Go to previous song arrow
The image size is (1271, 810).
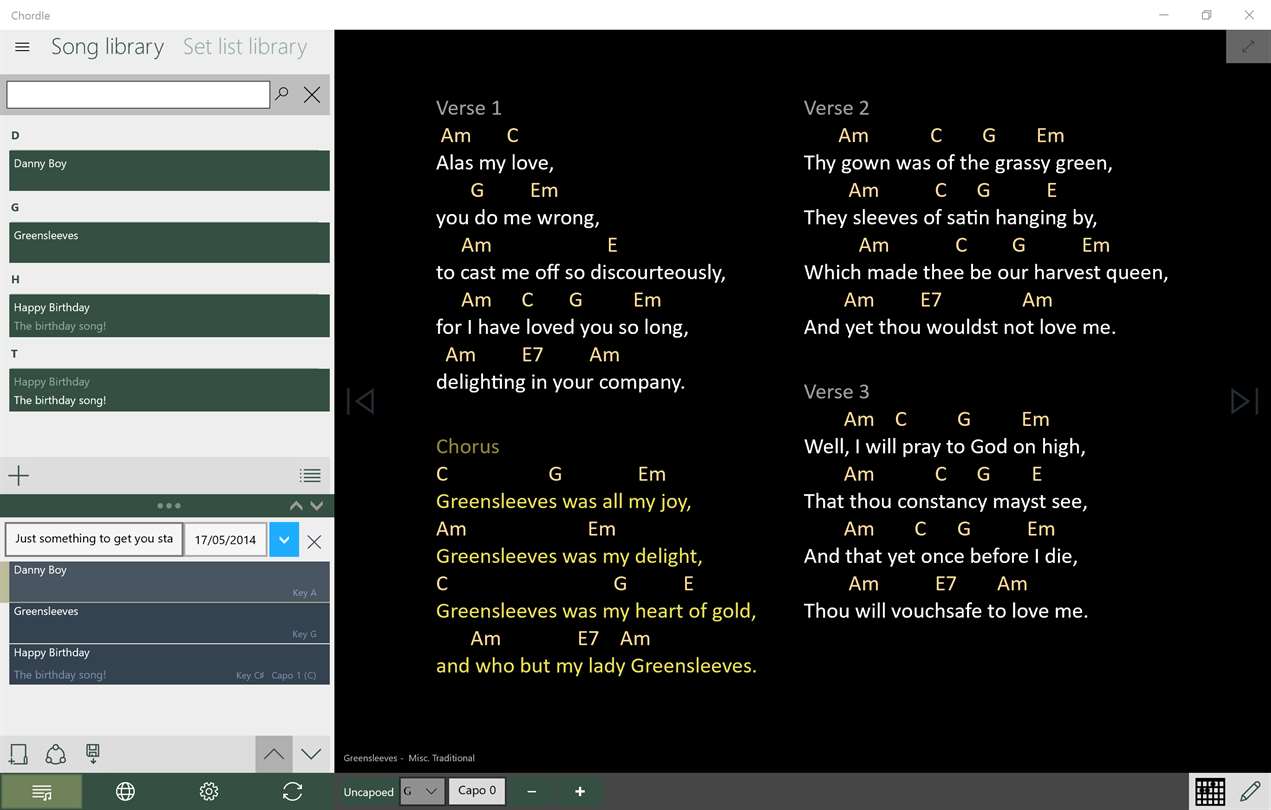[x=360, y=401]
